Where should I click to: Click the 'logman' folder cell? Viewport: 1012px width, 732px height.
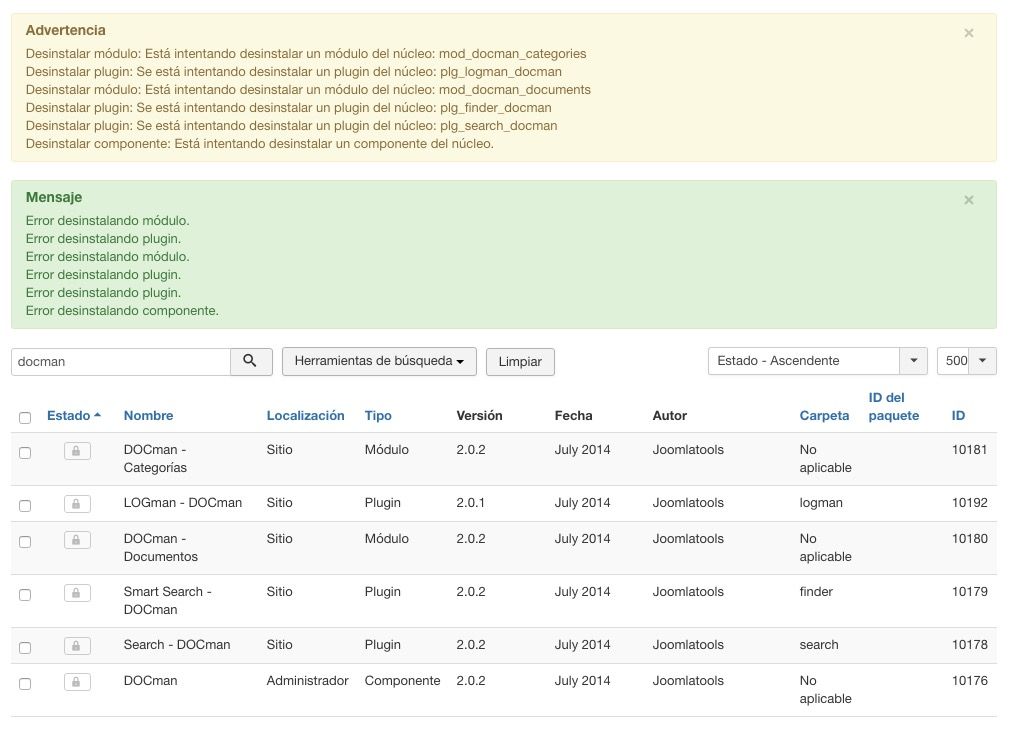(821, 503)
